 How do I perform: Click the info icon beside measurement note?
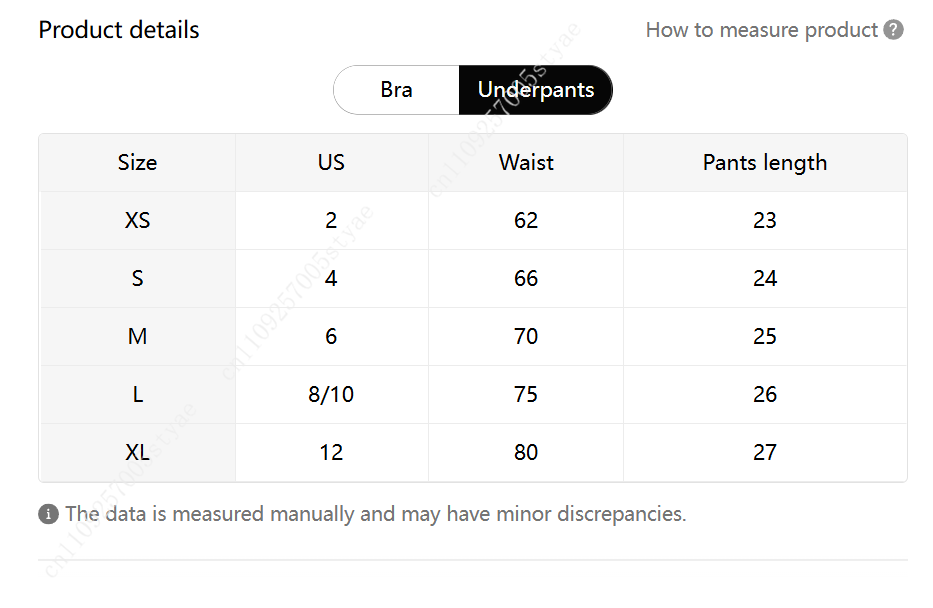[48, 514]
